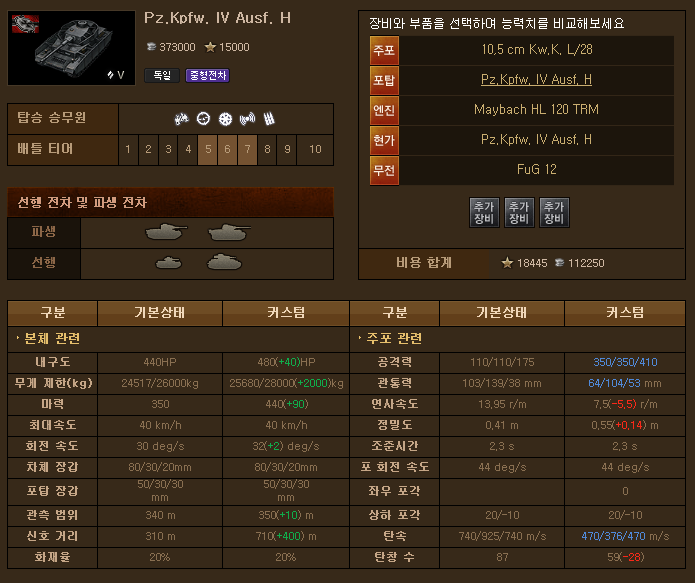Viewport: 695px width, 583px height.
Task: Open the main gun 10,5 cm Kw.K. L/28 selector
Action: point(537,50)
